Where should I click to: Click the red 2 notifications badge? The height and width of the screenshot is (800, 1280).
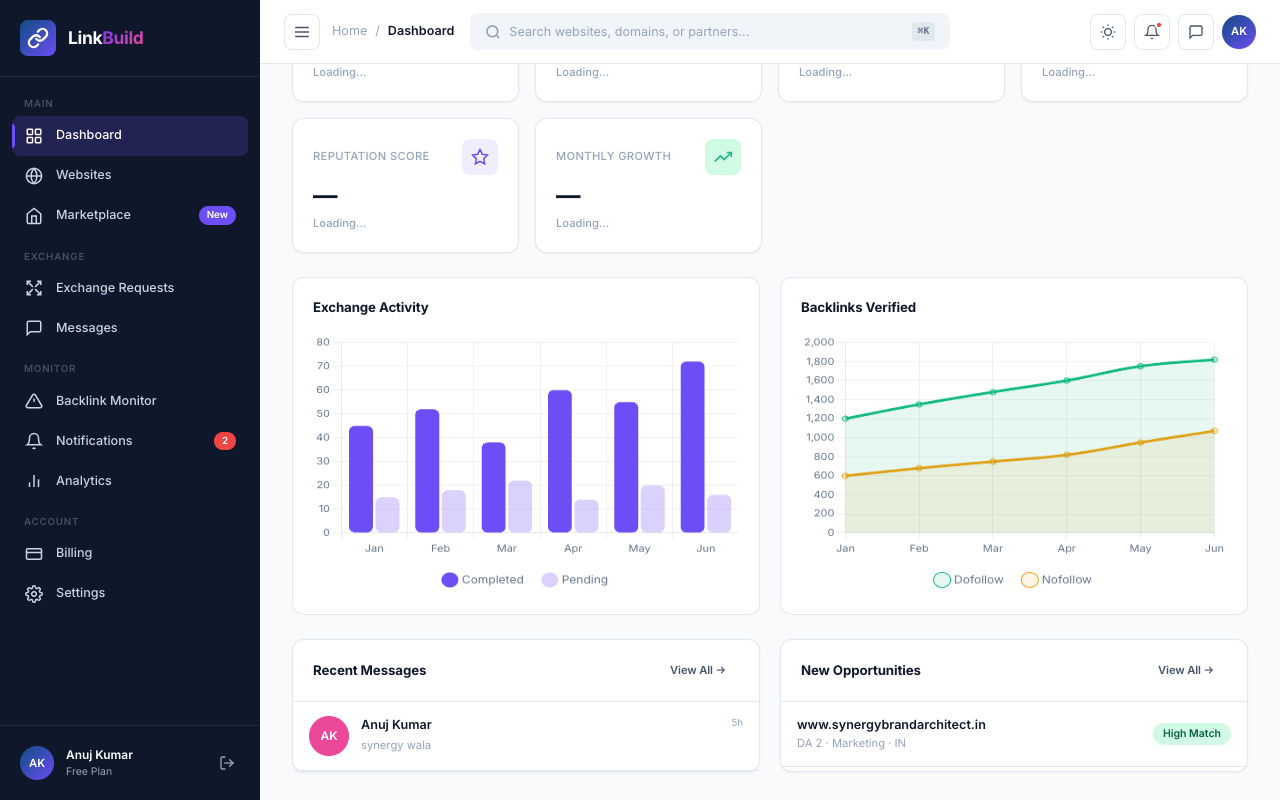click(225, 441)
